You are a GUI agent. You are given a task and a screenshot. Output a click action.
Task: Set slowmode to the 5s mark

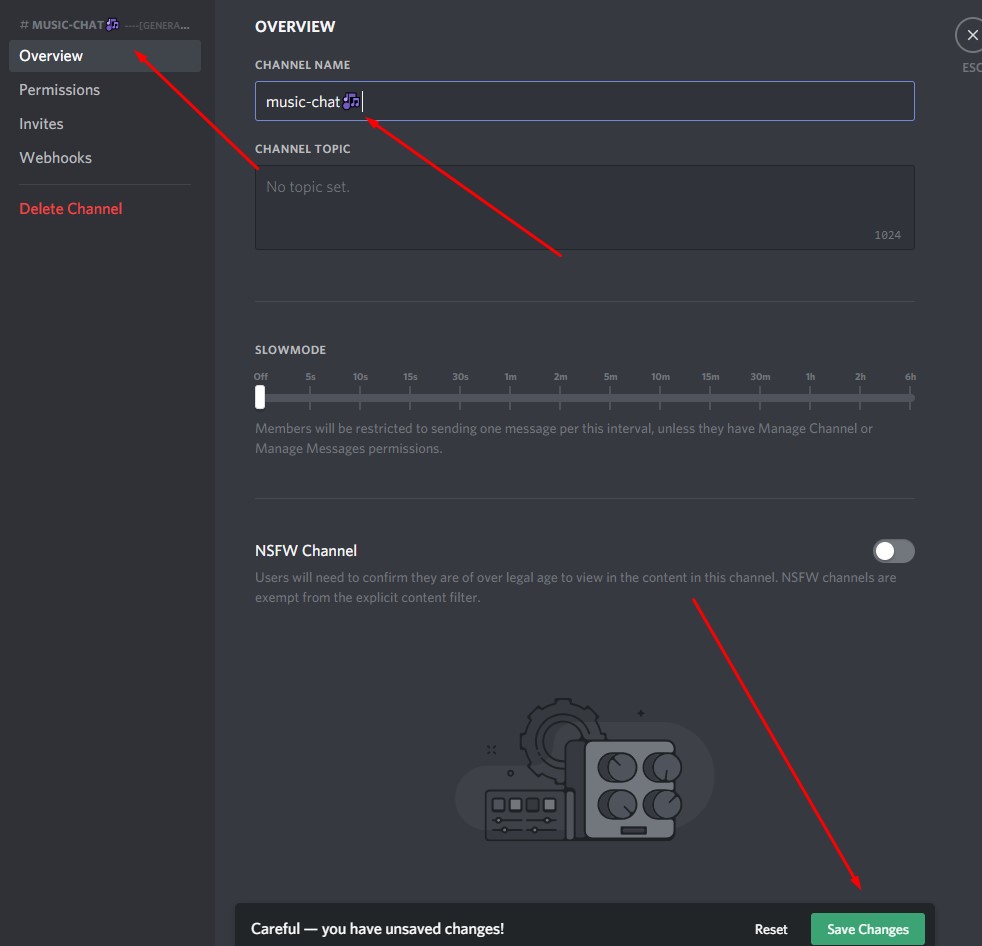tap(310, 397)
